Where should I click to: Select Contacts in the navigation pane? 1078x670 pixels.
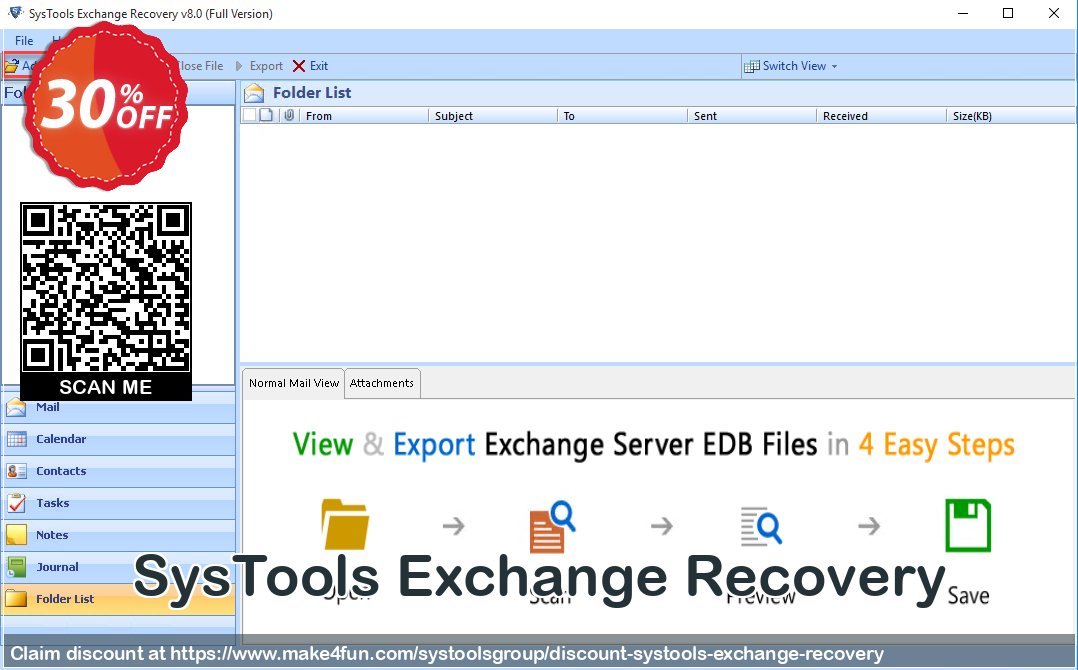tap(118, 471)
